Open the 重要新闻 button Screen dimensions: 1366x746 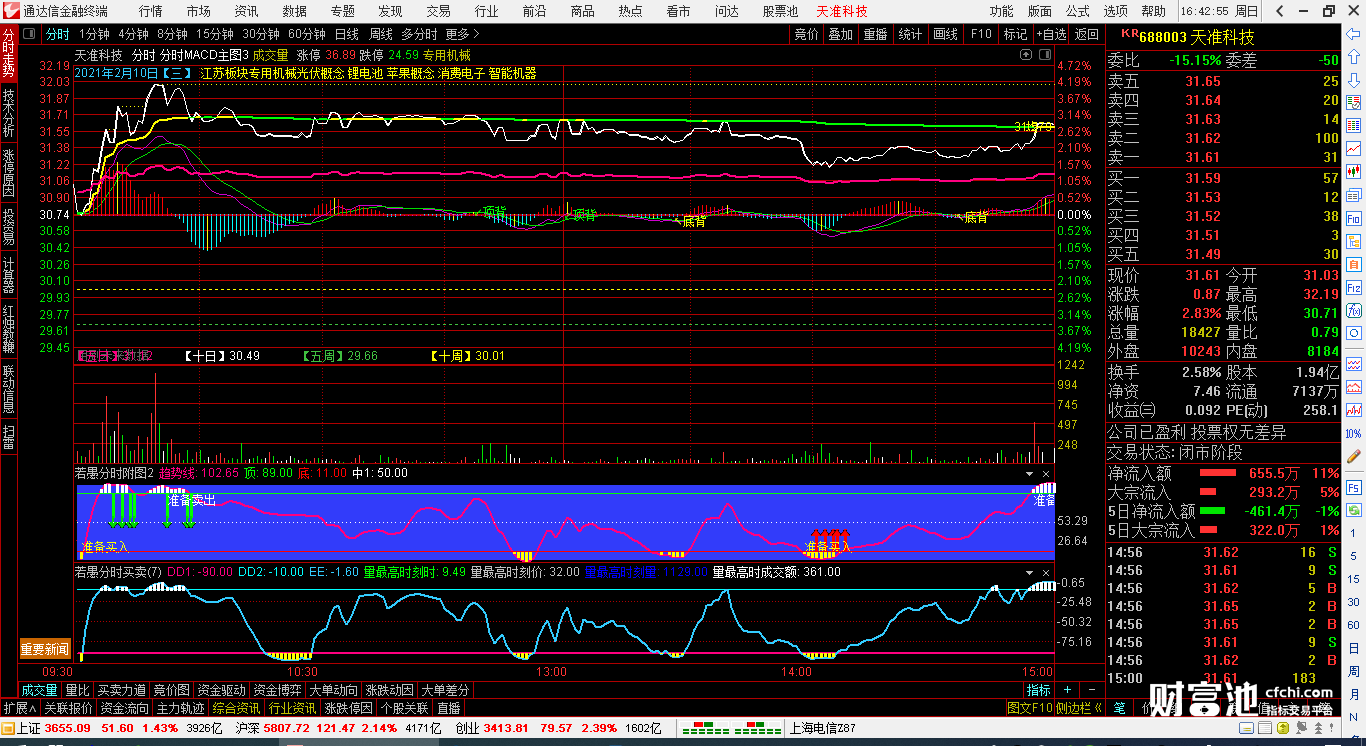(x=45, y=650)
